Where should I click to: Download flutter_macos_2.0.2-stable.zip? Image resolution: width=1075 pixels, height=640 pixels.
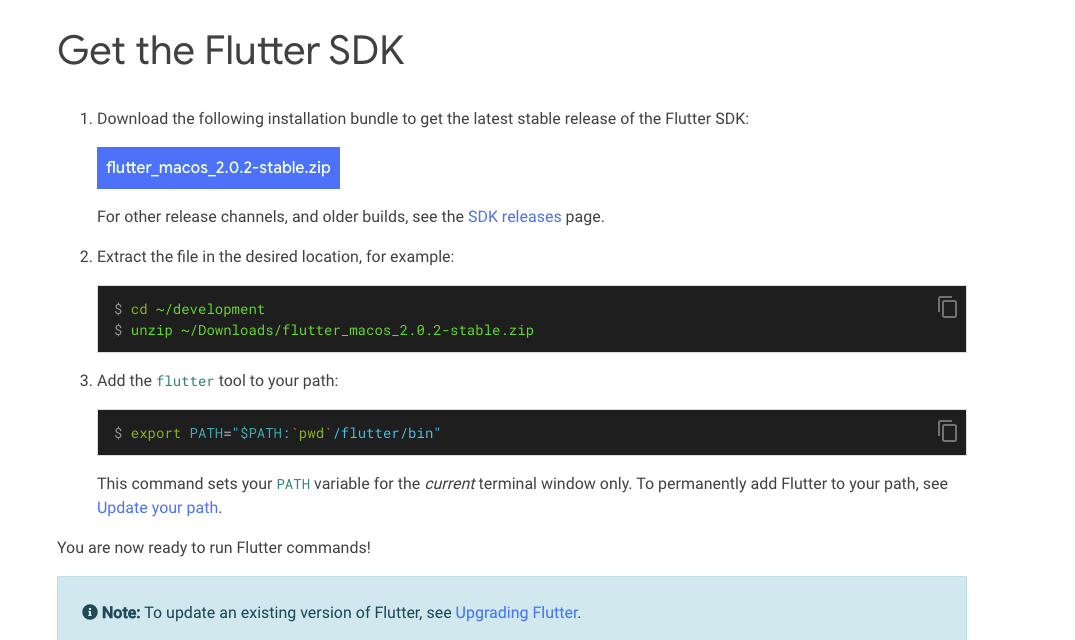(x=218, y=168)
